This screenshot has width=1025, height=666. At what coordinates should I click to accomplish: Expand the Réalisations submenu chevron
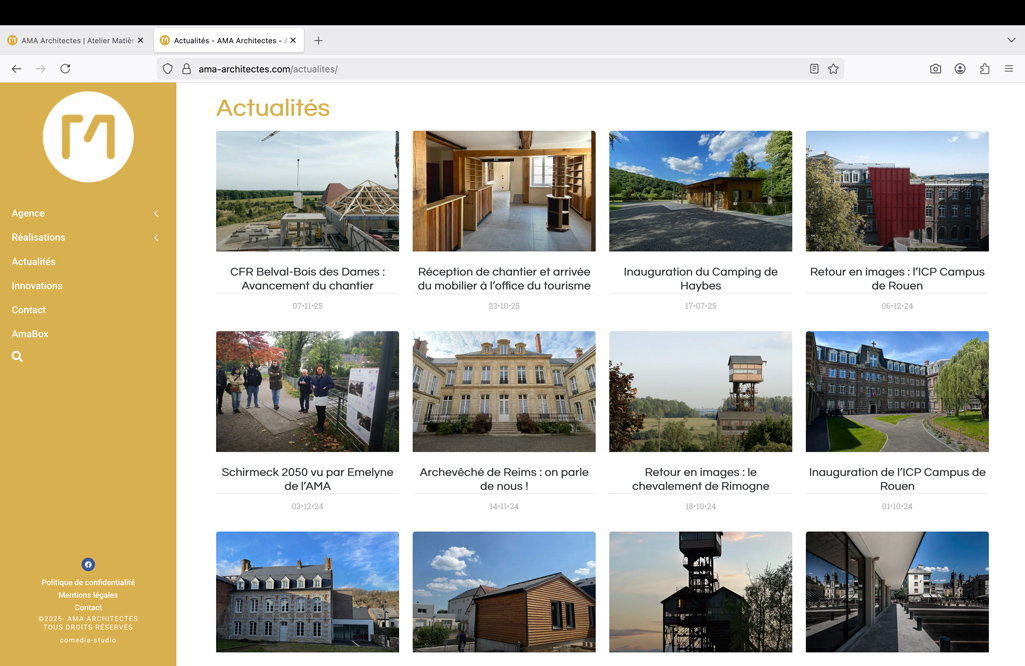pos(156,238)
